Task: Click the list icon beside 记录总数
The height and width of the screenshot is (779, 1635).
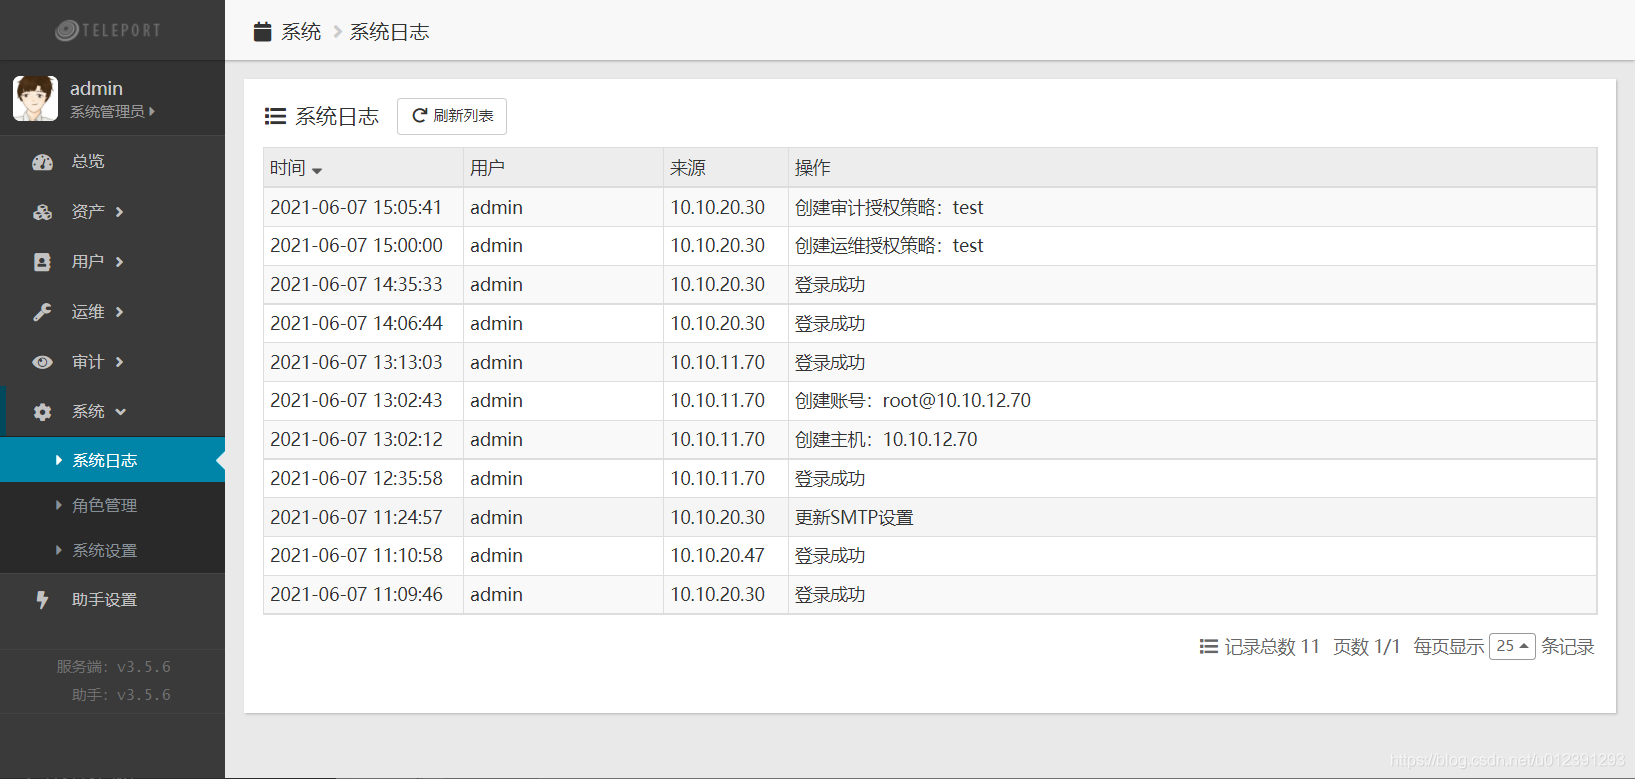Action: [1209, 647]
